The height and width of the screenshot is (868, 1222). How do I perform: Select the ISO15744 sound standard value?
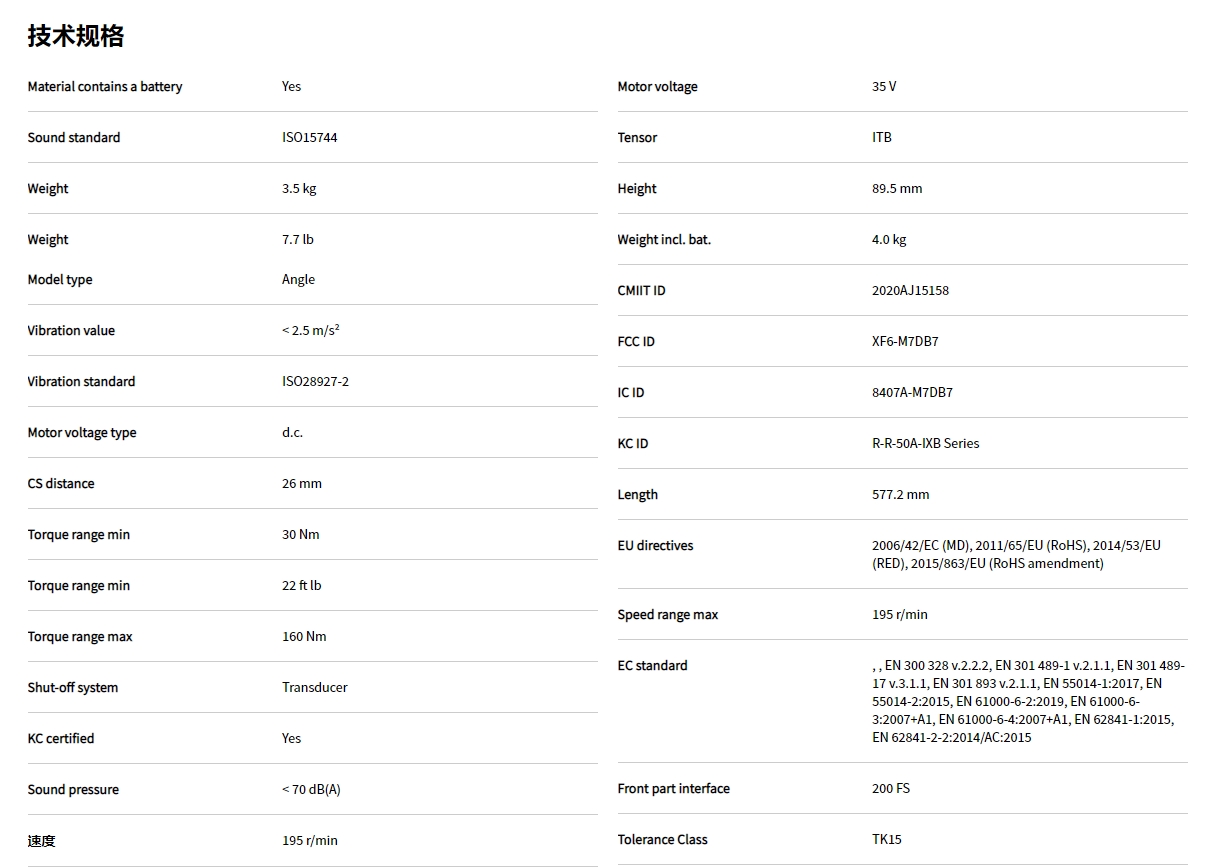click(x=309, y=138)
